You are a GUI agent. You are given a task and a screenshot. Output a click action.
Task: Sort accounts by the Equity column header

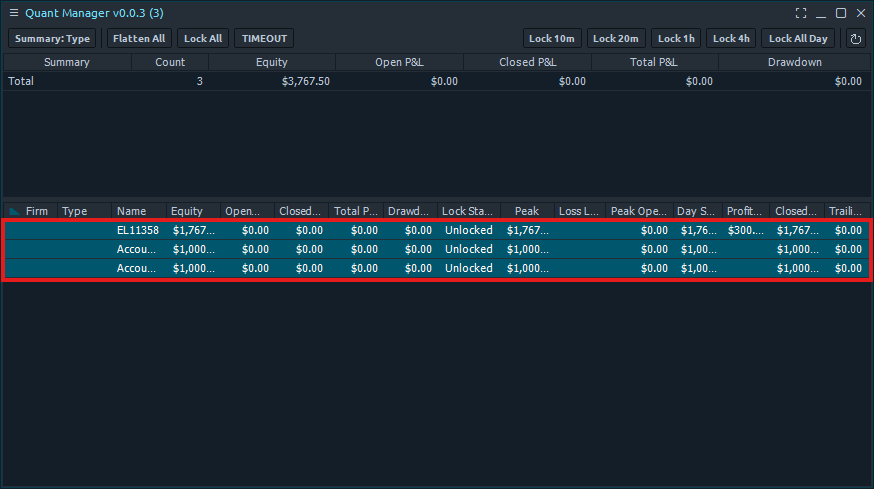(187, 211)
